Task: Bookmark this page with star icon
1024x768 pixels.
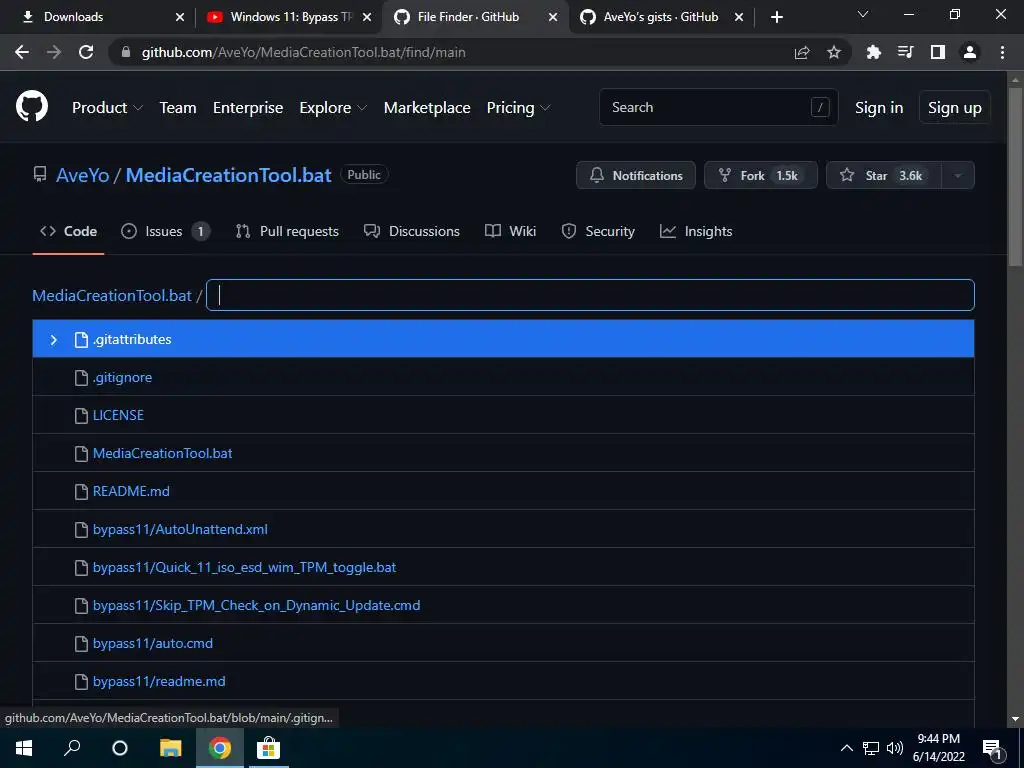Action: click(833, 52)
